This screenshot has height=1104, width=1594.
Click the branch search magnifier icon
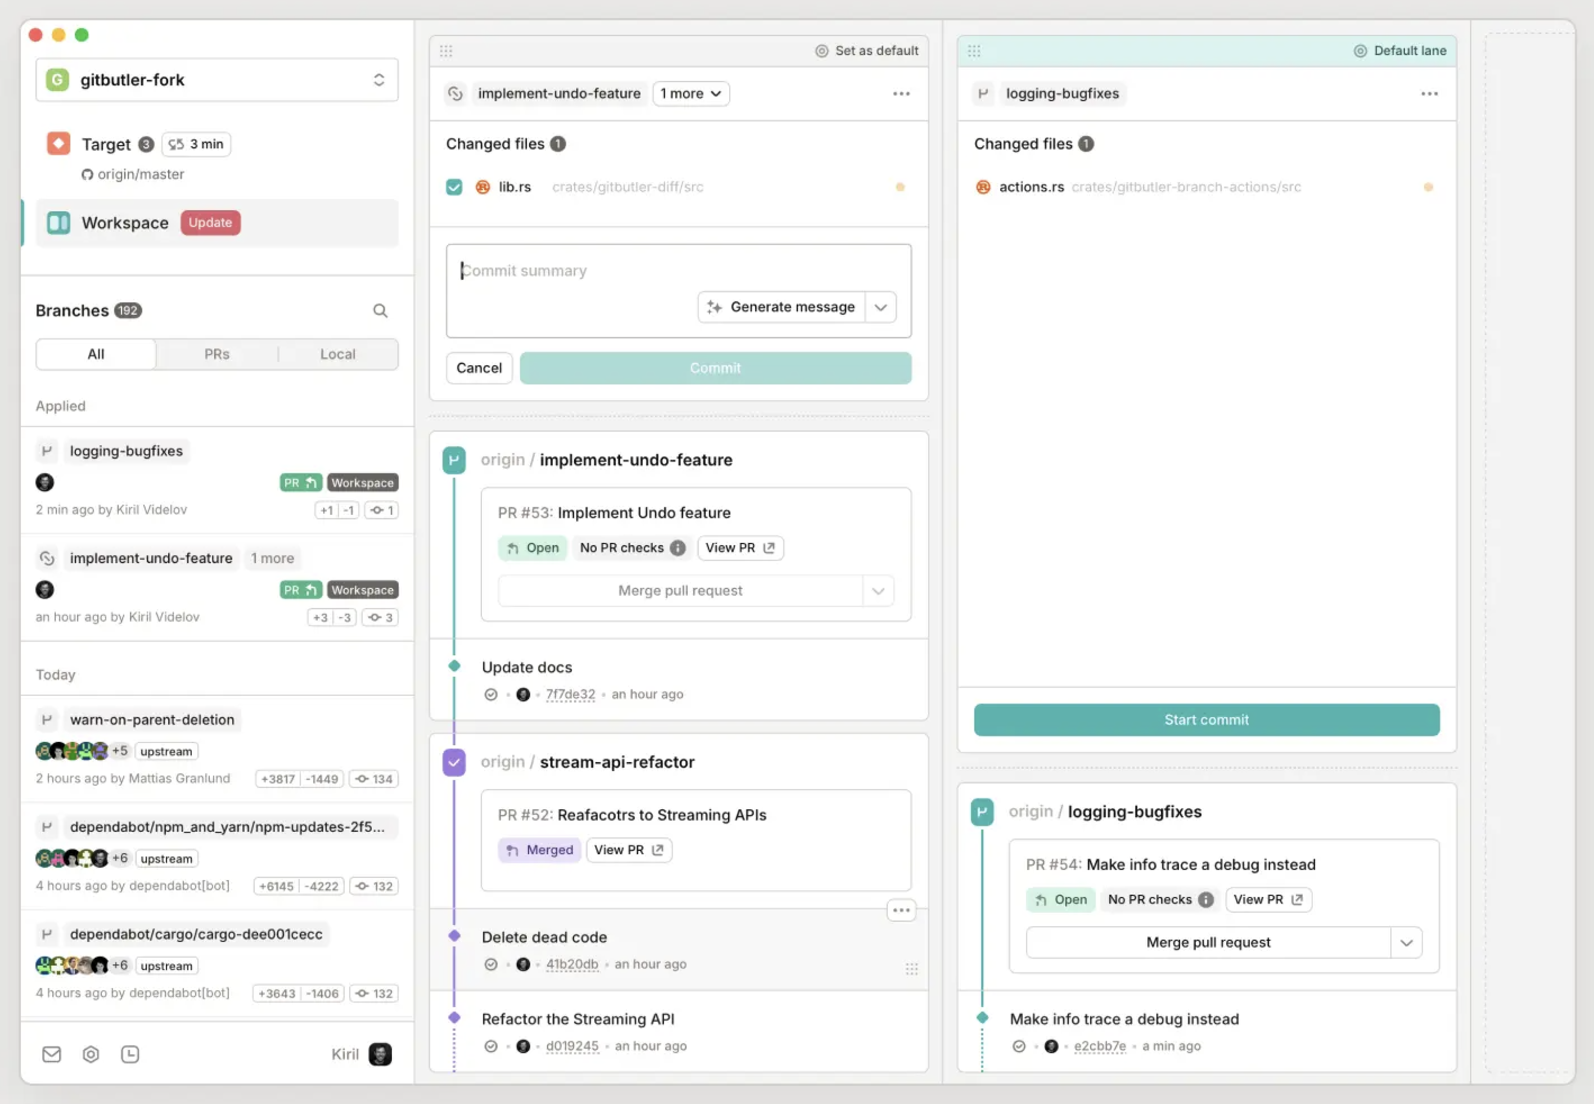pyautogui.click(x=380, y=311)
